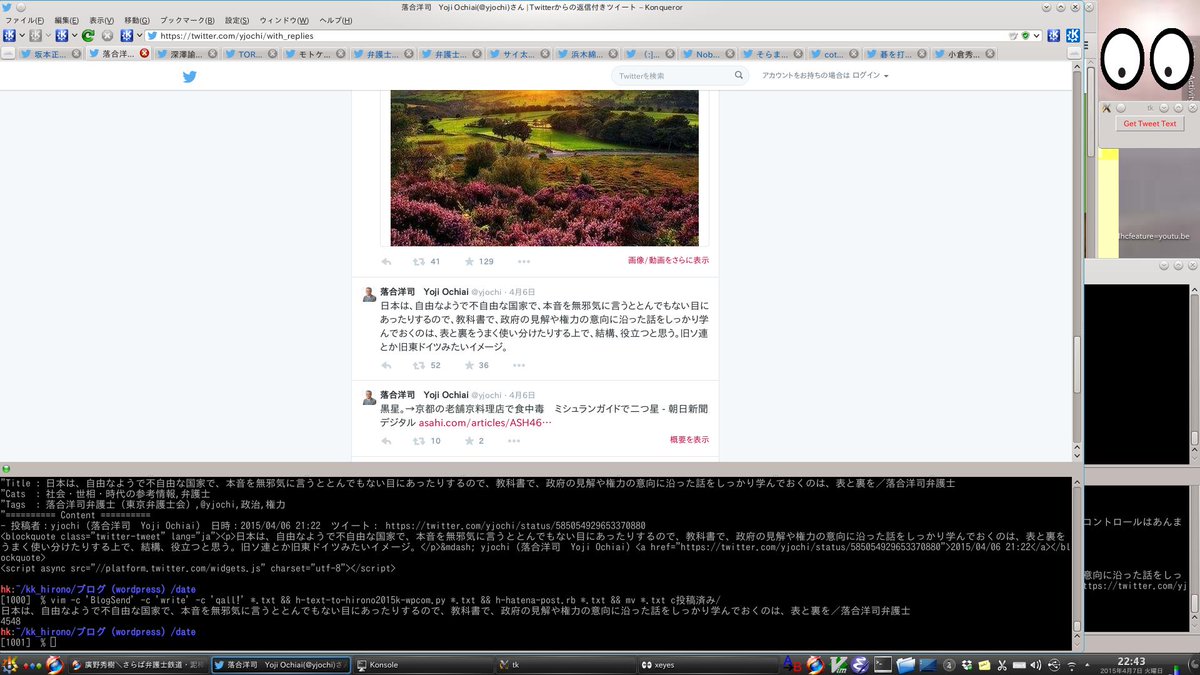Viewport: 1200px width, 675px height.
Task: Reply to the 黒星 Asahi news tweet
Action: [386, 440]
